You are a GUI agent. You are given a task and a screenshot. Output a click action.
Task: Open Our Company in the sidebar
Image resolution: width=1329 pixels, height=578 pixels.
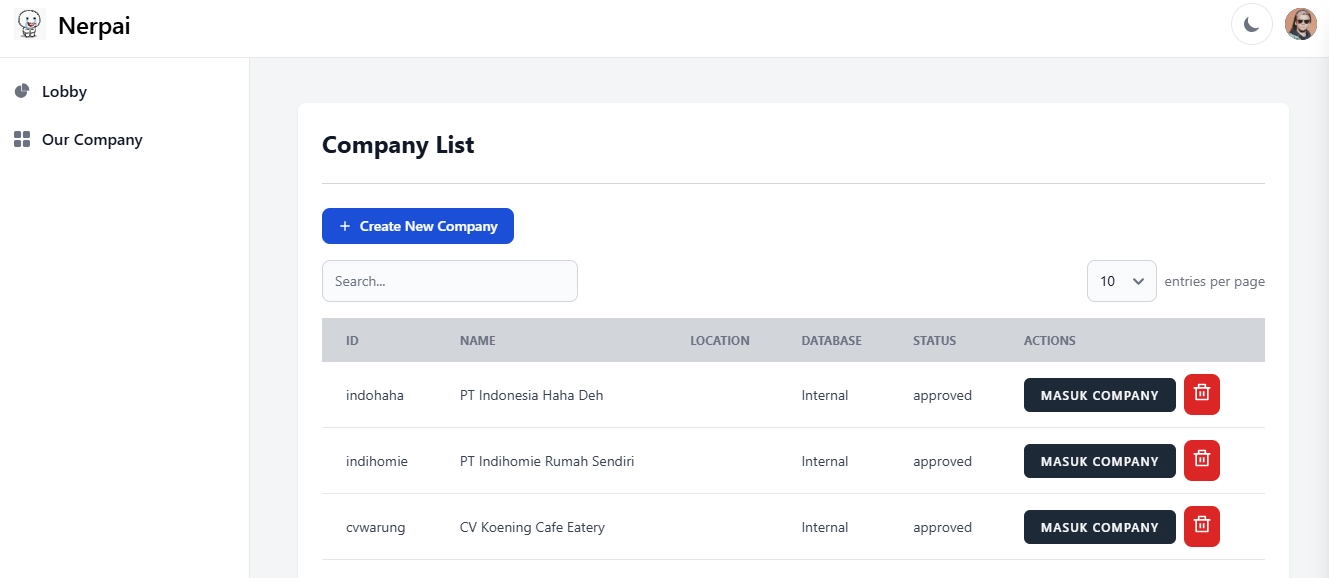92,140
